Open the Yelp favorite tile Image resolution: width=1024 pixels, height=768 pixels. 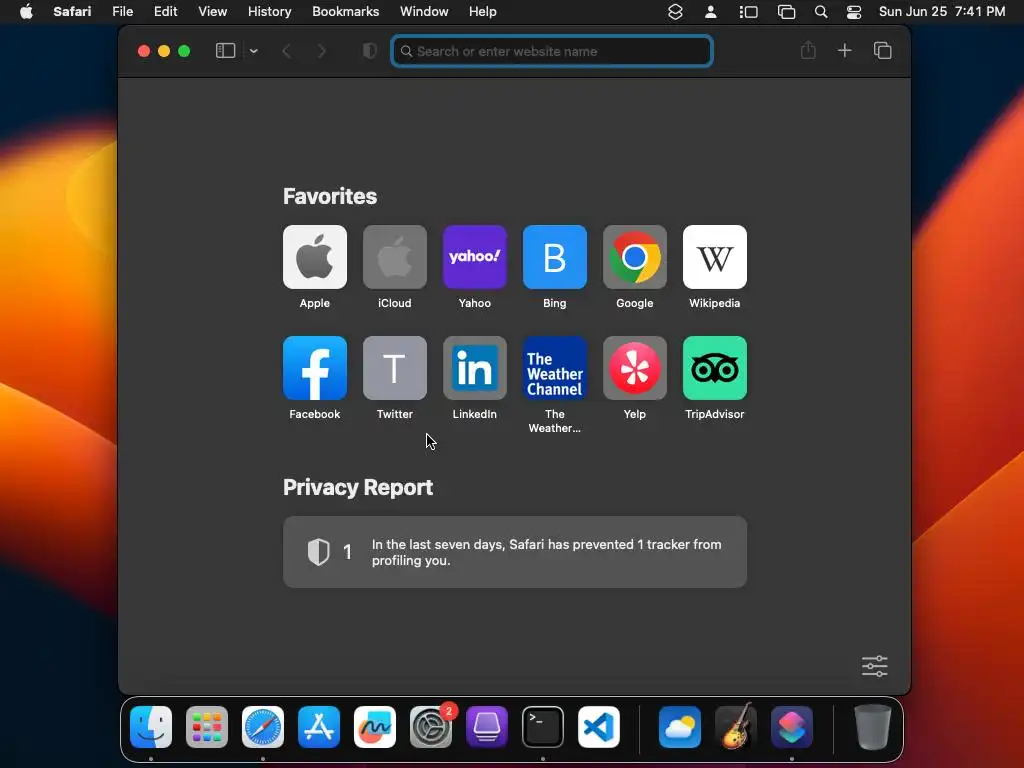635,368
